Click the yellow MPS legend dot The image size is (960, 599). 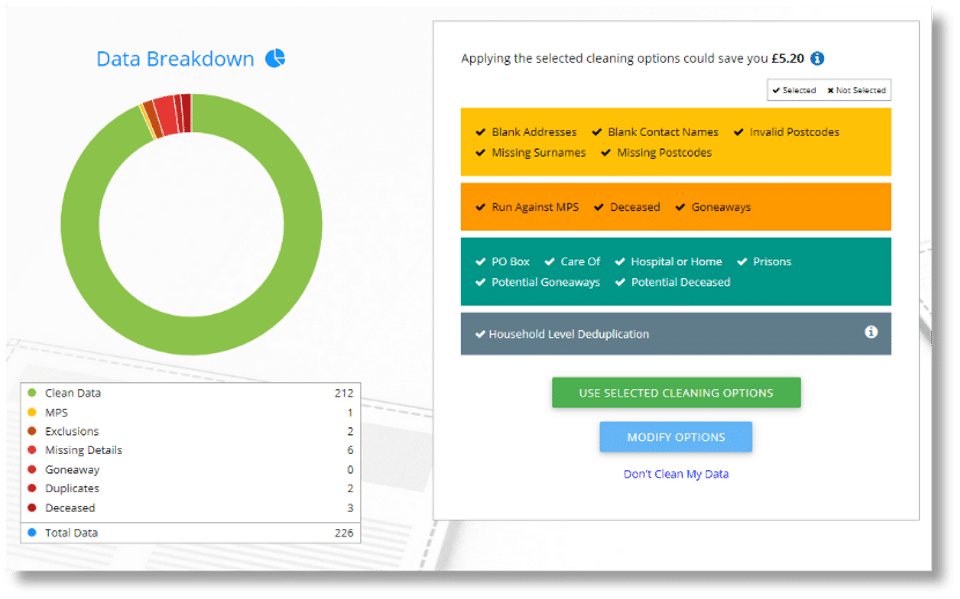click(32, 412)
